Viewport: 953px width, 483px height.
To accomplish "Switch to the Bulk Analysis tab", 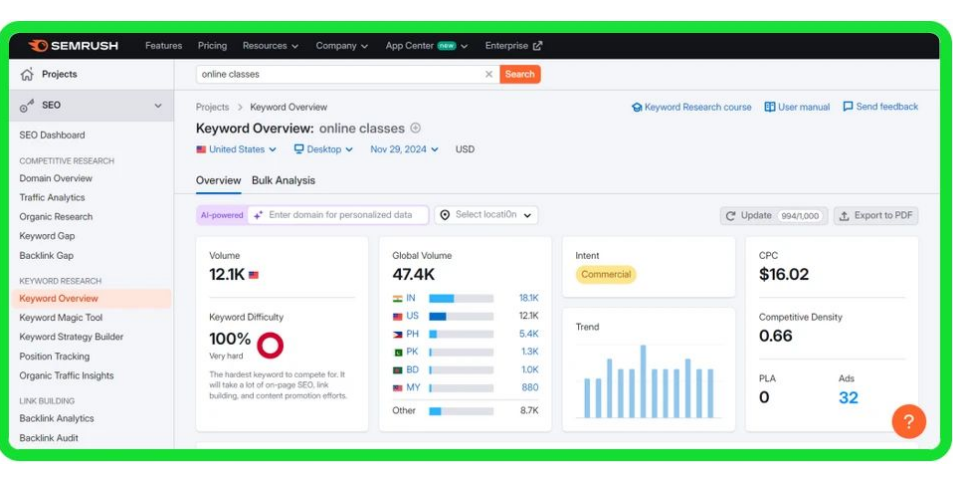I will click(x=283, y=180).
